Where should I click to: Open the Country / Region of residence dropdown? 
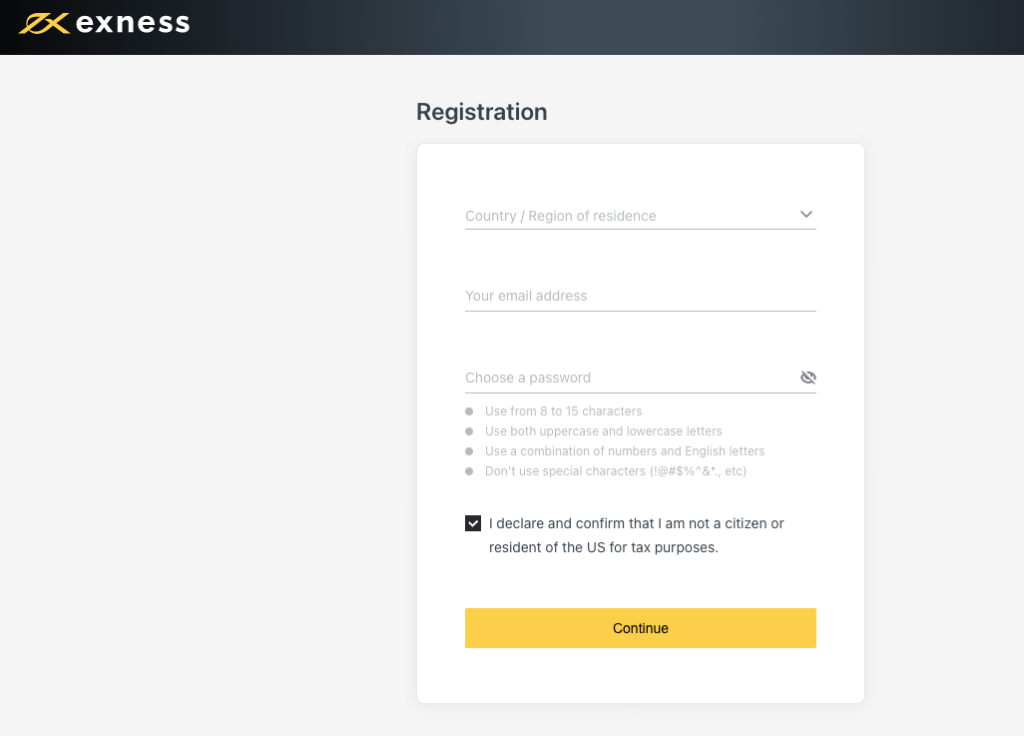[x=640, y=215]
